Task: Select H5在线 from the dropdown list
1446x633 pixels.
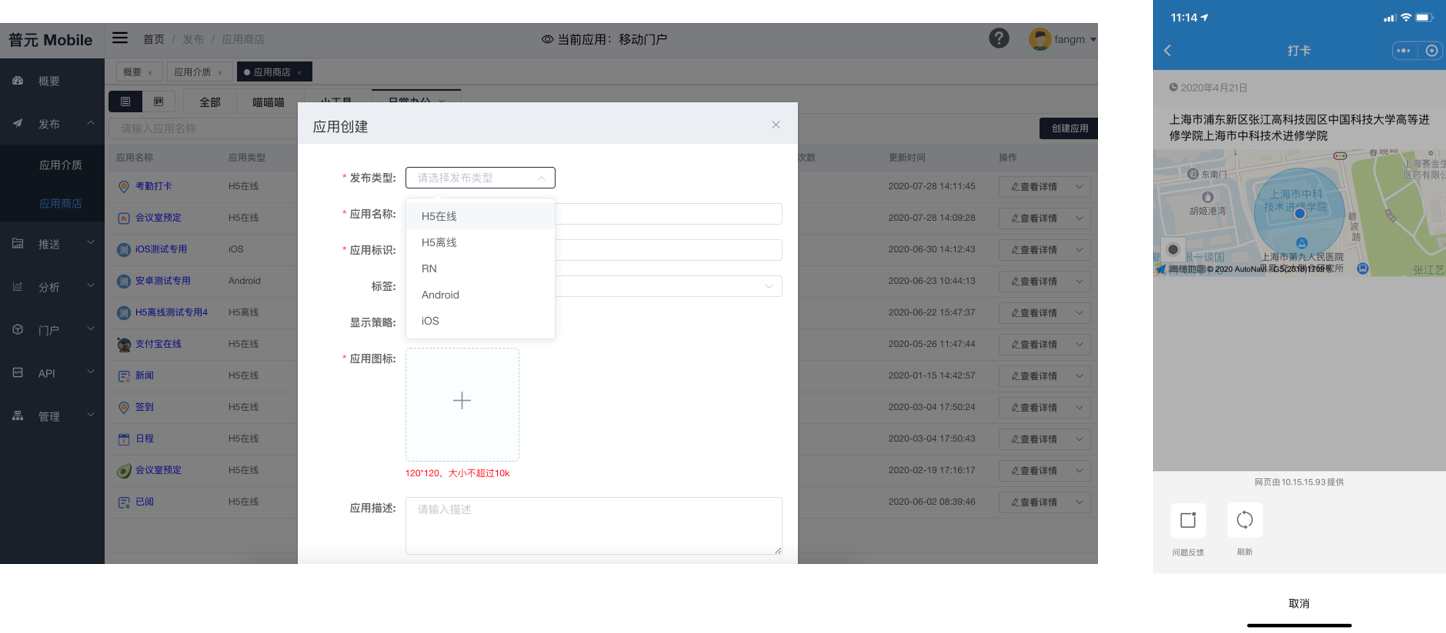Action: 439,216
